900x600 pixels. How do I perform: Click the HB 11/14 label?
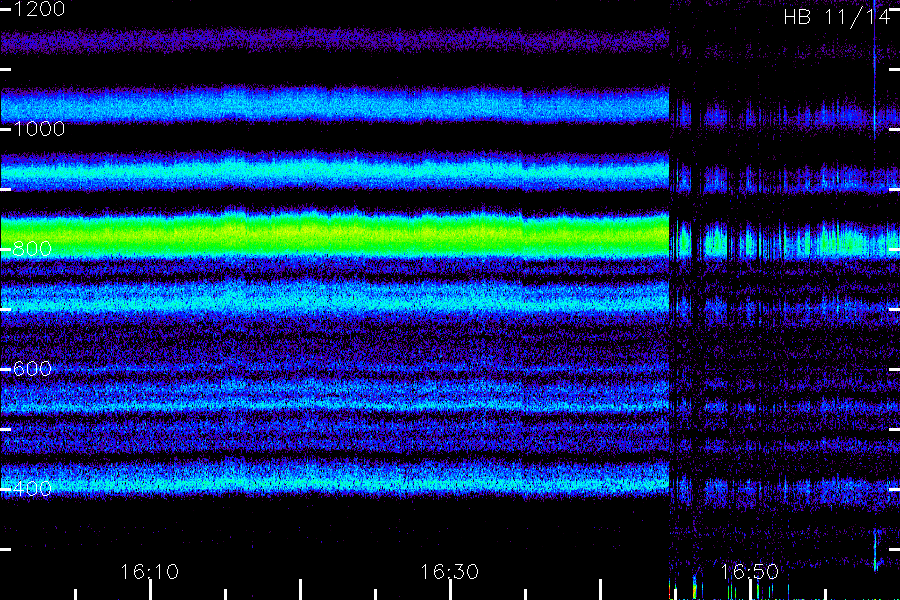(837, 17)
